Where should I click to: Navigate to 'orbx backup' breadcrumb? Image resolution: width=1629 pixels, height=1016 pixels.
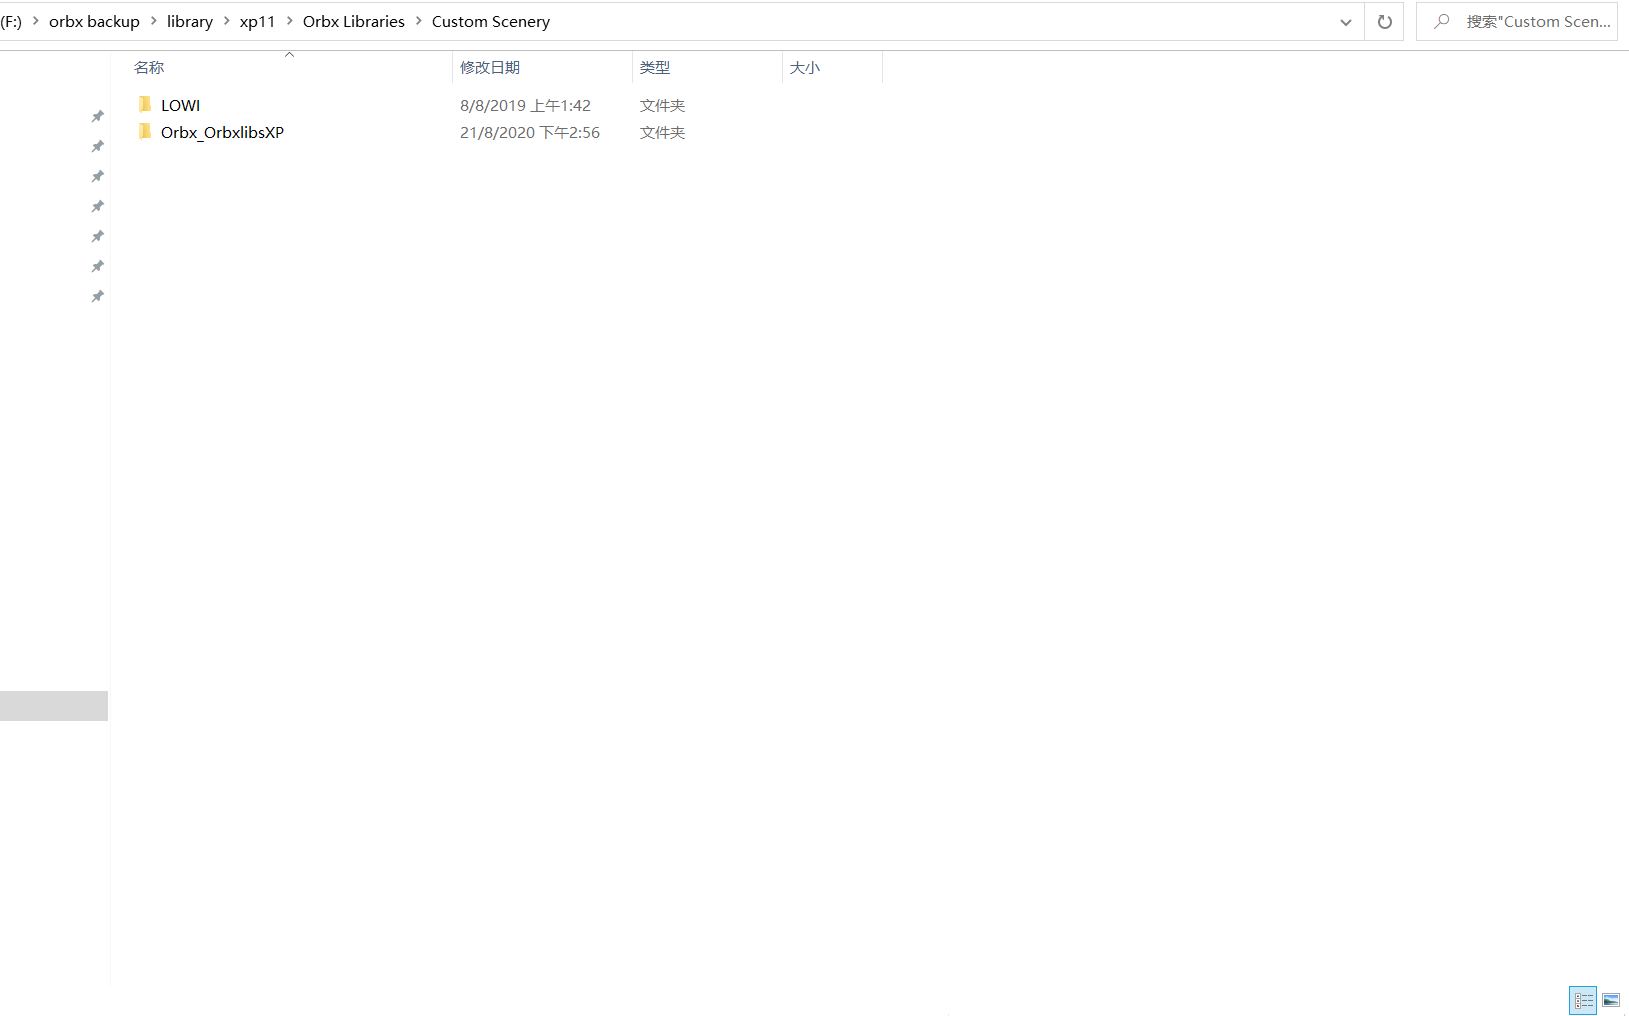click(x=94, y=22)
